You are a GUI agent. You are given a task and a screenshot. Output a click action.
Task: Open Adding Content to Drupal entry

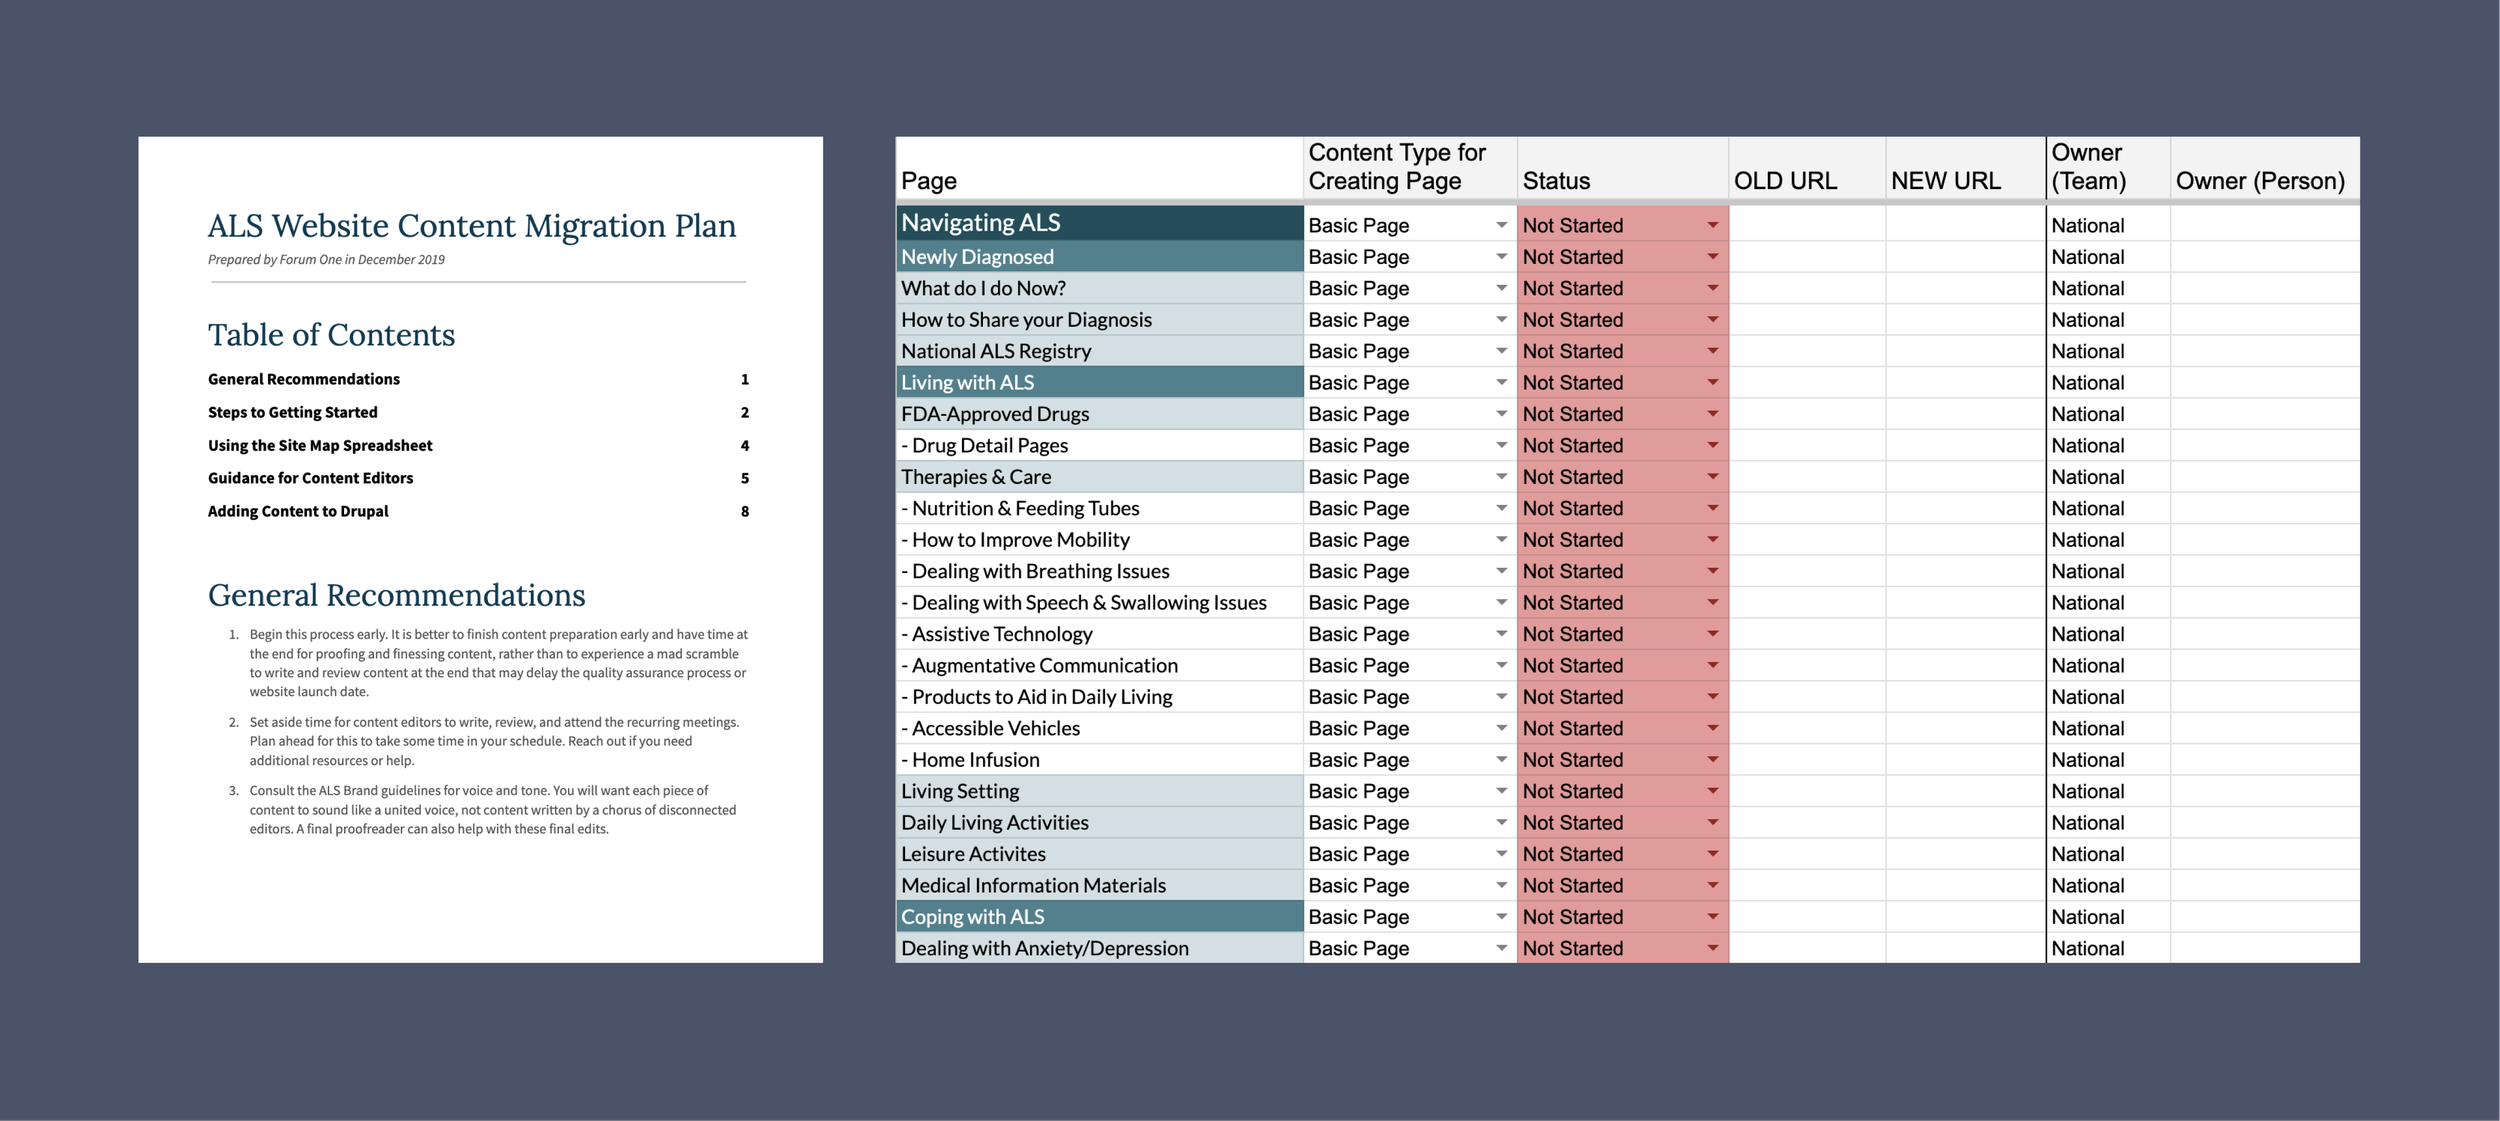[x=298, y=511]
